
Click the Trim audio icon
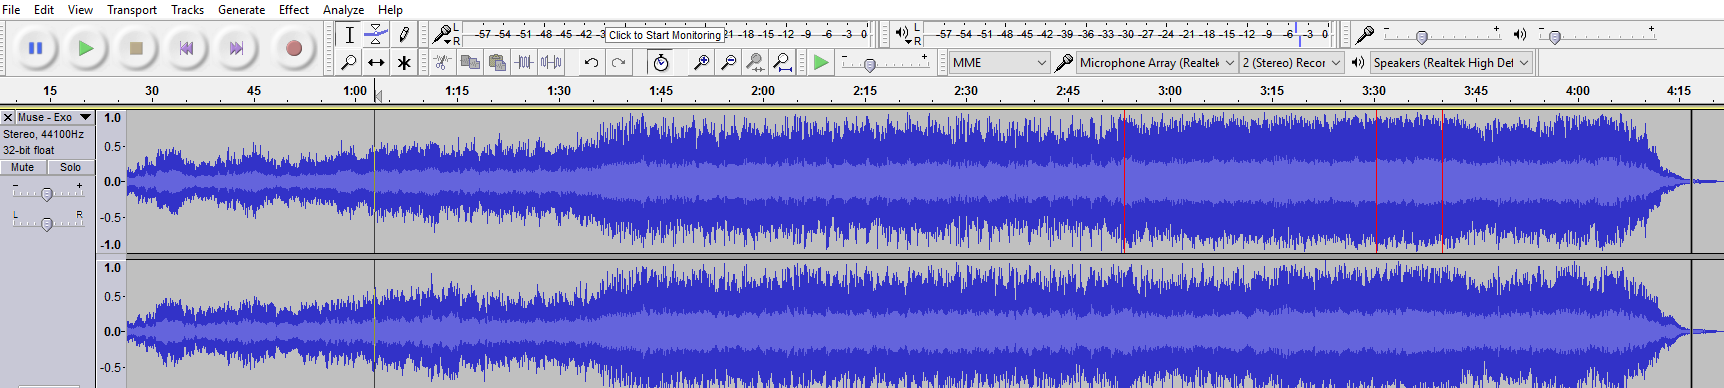(x=524, y=62)
